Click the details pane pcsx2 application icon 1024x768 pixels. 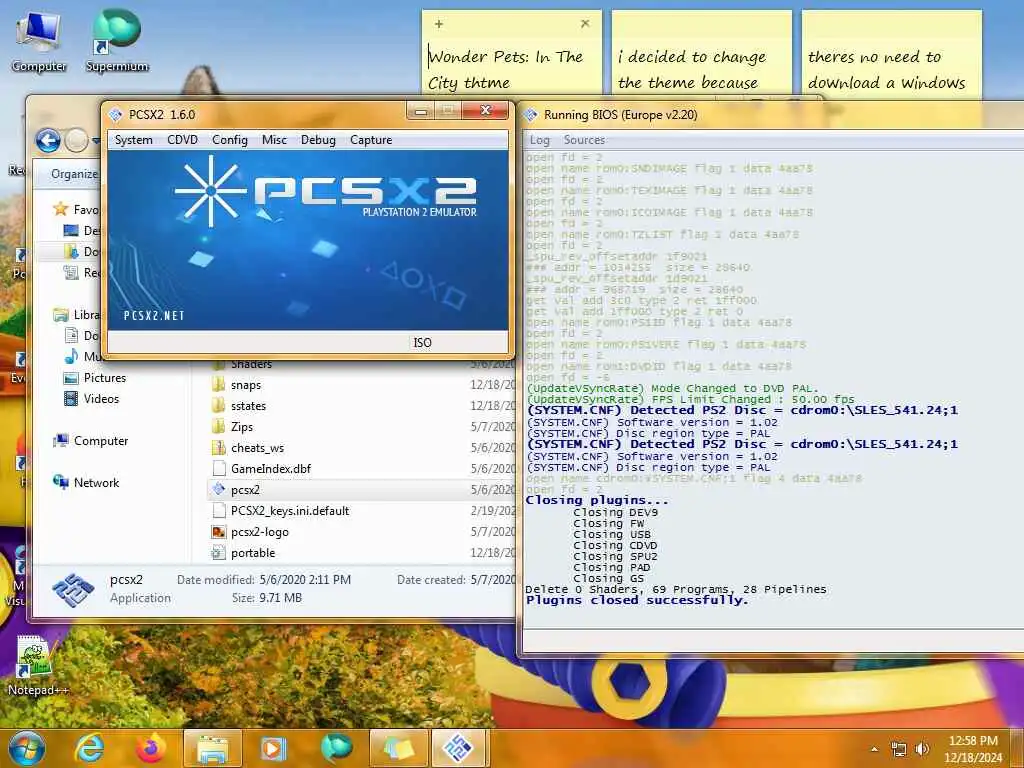73,590
